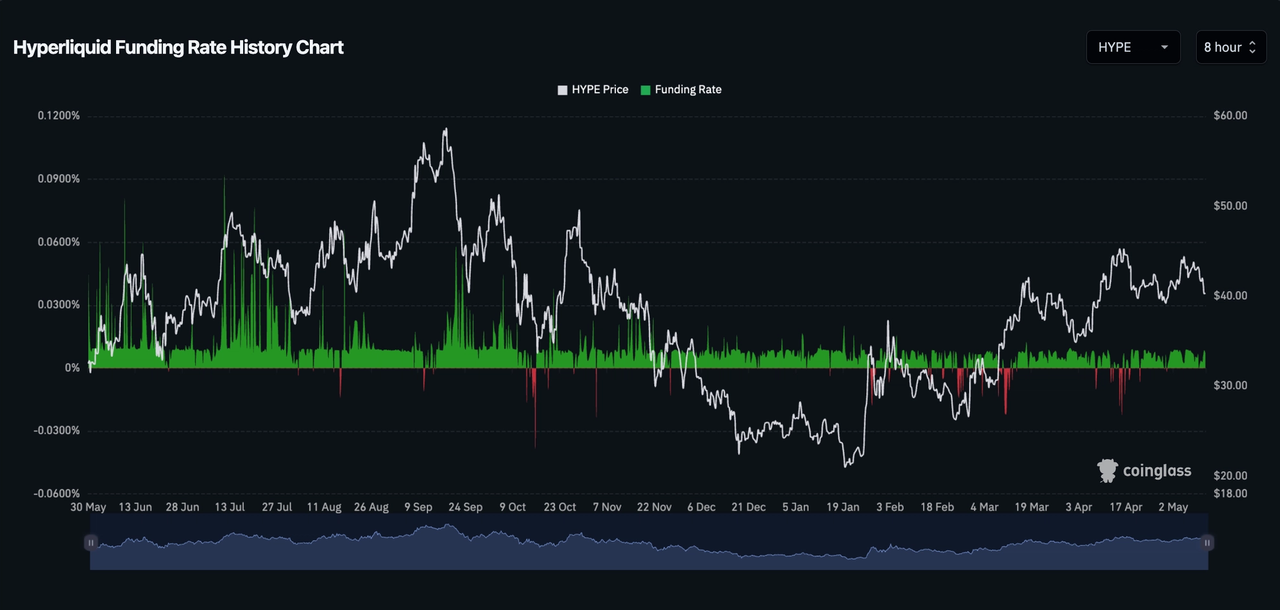The width and height of the screenshot is (1280, 610).
Task: Click the $20.00 price axis label
Action: [1229, 476]
